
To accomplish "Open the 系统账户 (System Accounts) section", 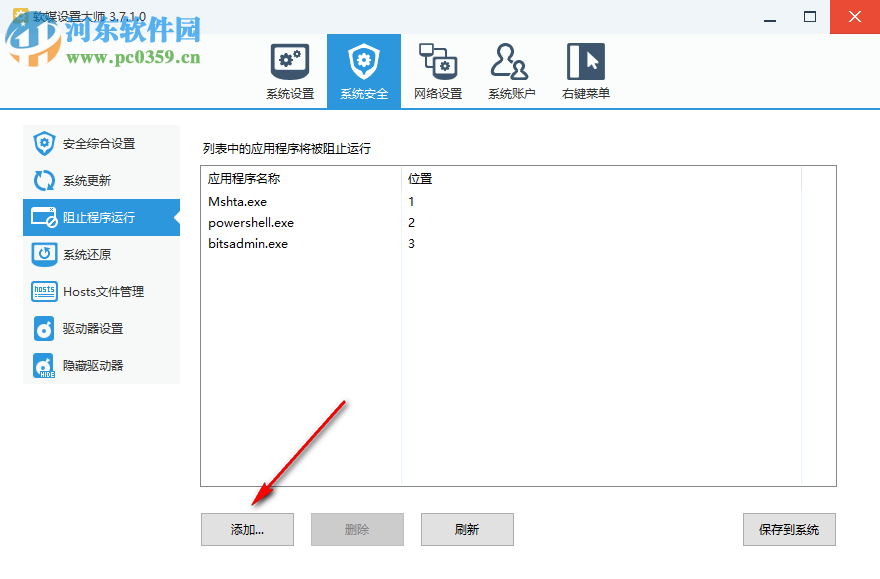I will (511, 70).
